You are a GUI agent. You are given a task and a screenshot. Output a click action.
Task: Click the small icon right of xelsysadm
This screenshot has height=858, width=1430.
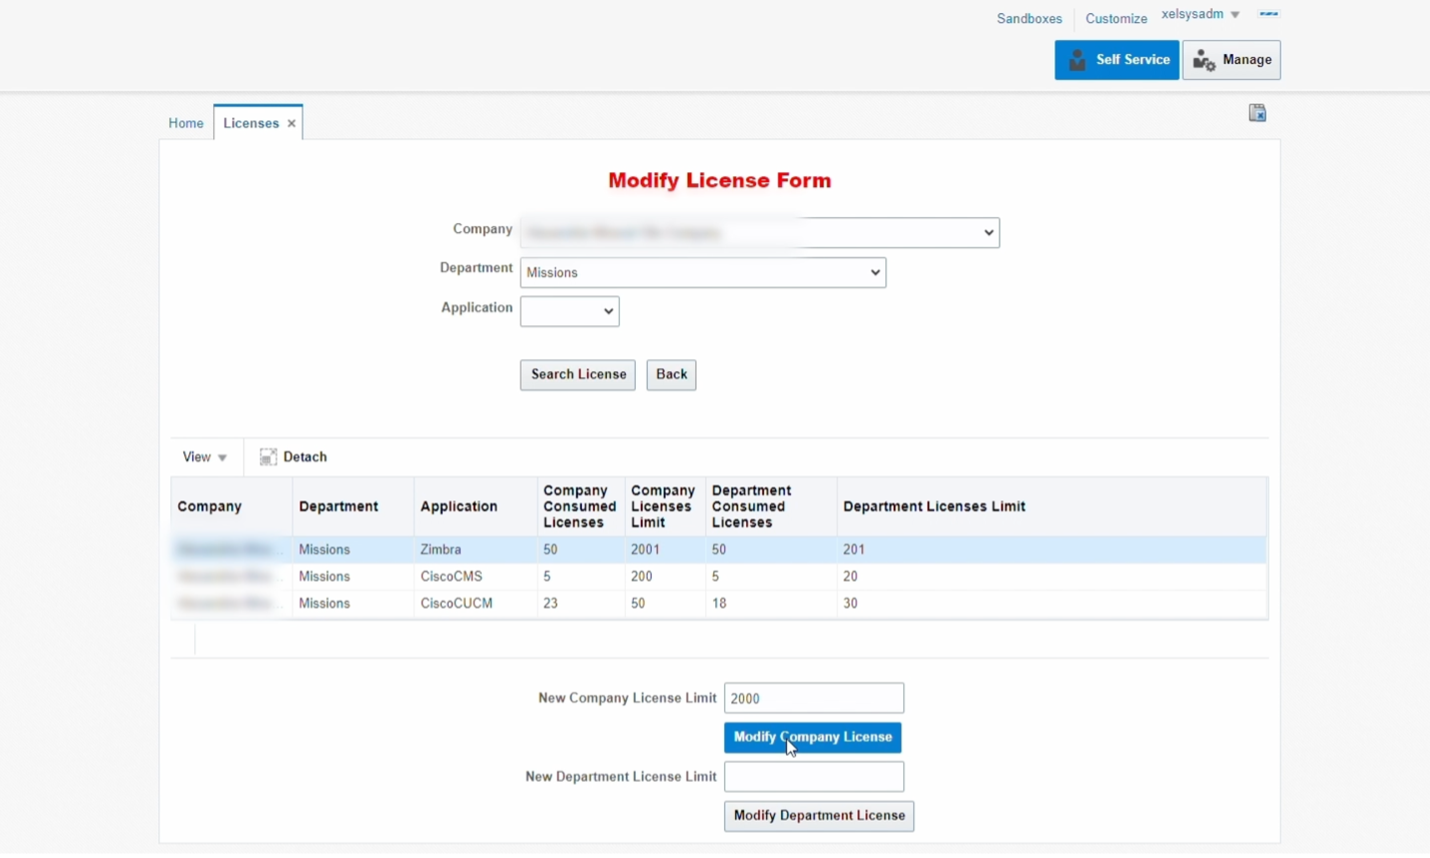coord(1269,14)
